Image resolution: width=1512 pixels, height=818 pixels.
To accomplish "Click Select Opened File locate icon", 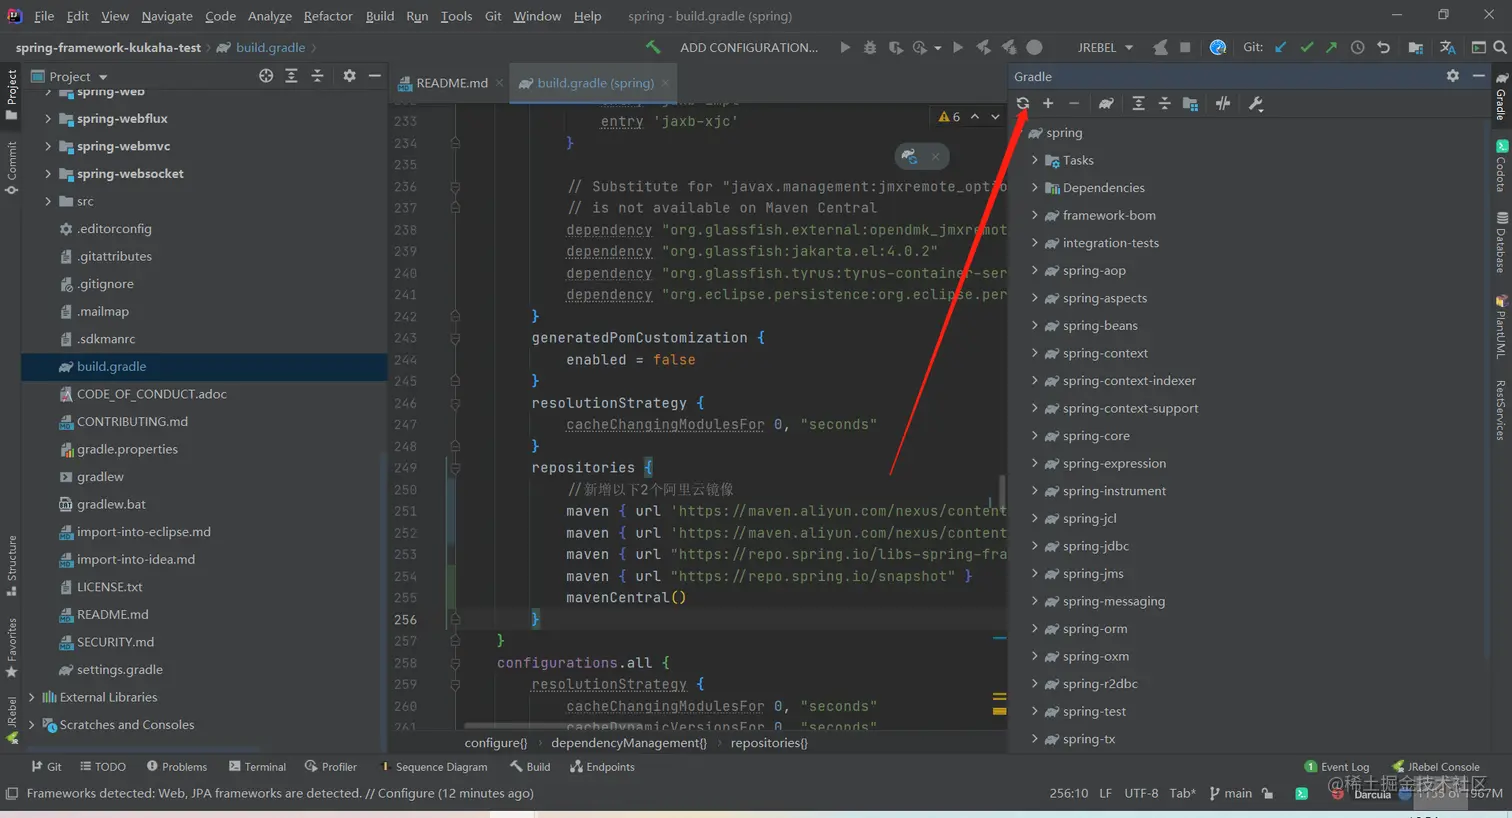I will [x=266, y=76].
